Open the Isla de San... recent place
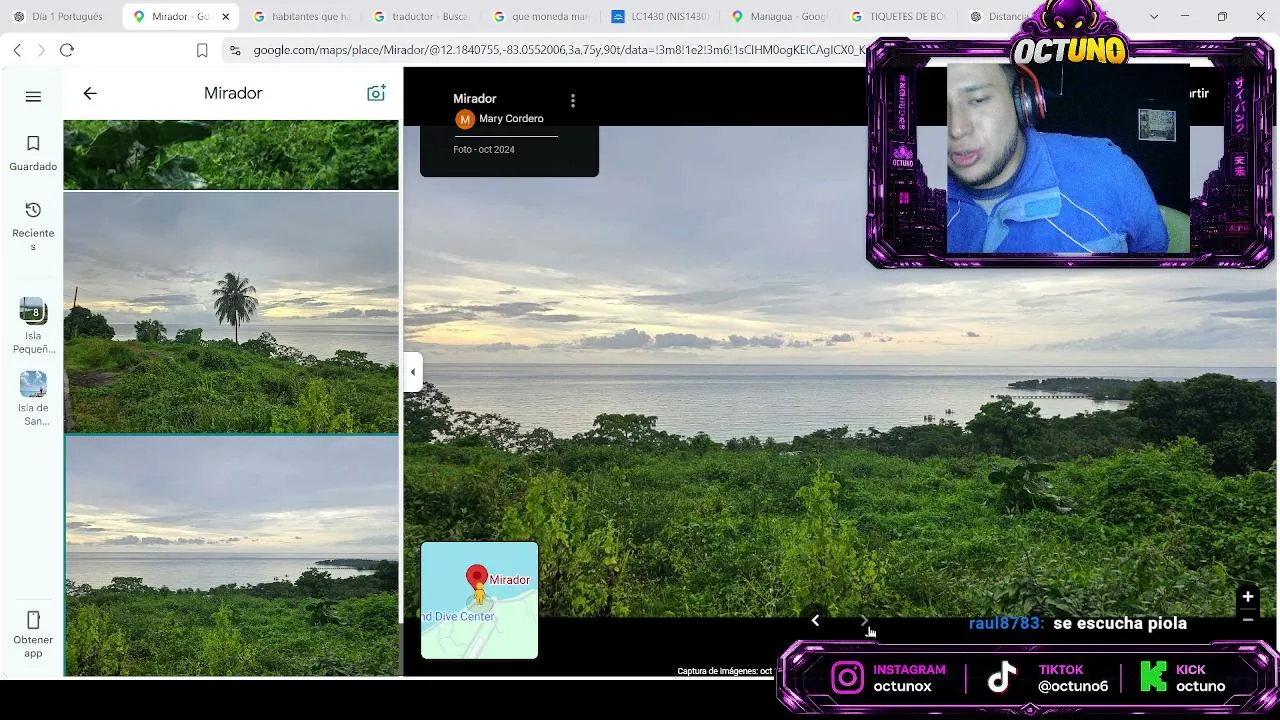The image size is (1280, 720). pyautogui.click(x=33, y=399)
